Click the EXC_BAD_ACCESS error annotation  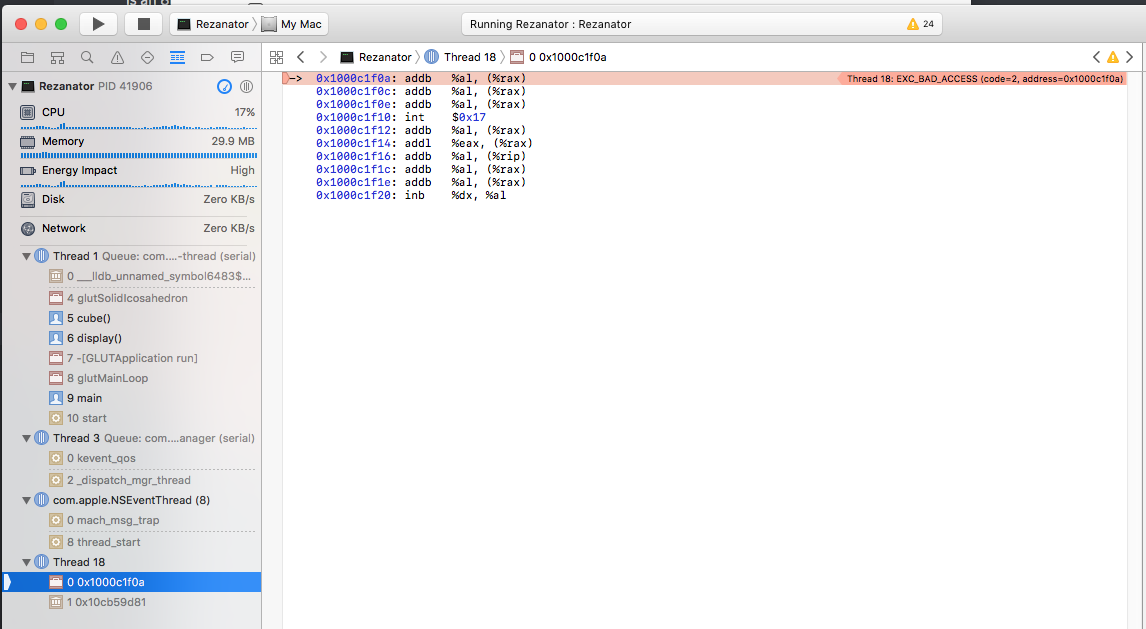[984, 78]
